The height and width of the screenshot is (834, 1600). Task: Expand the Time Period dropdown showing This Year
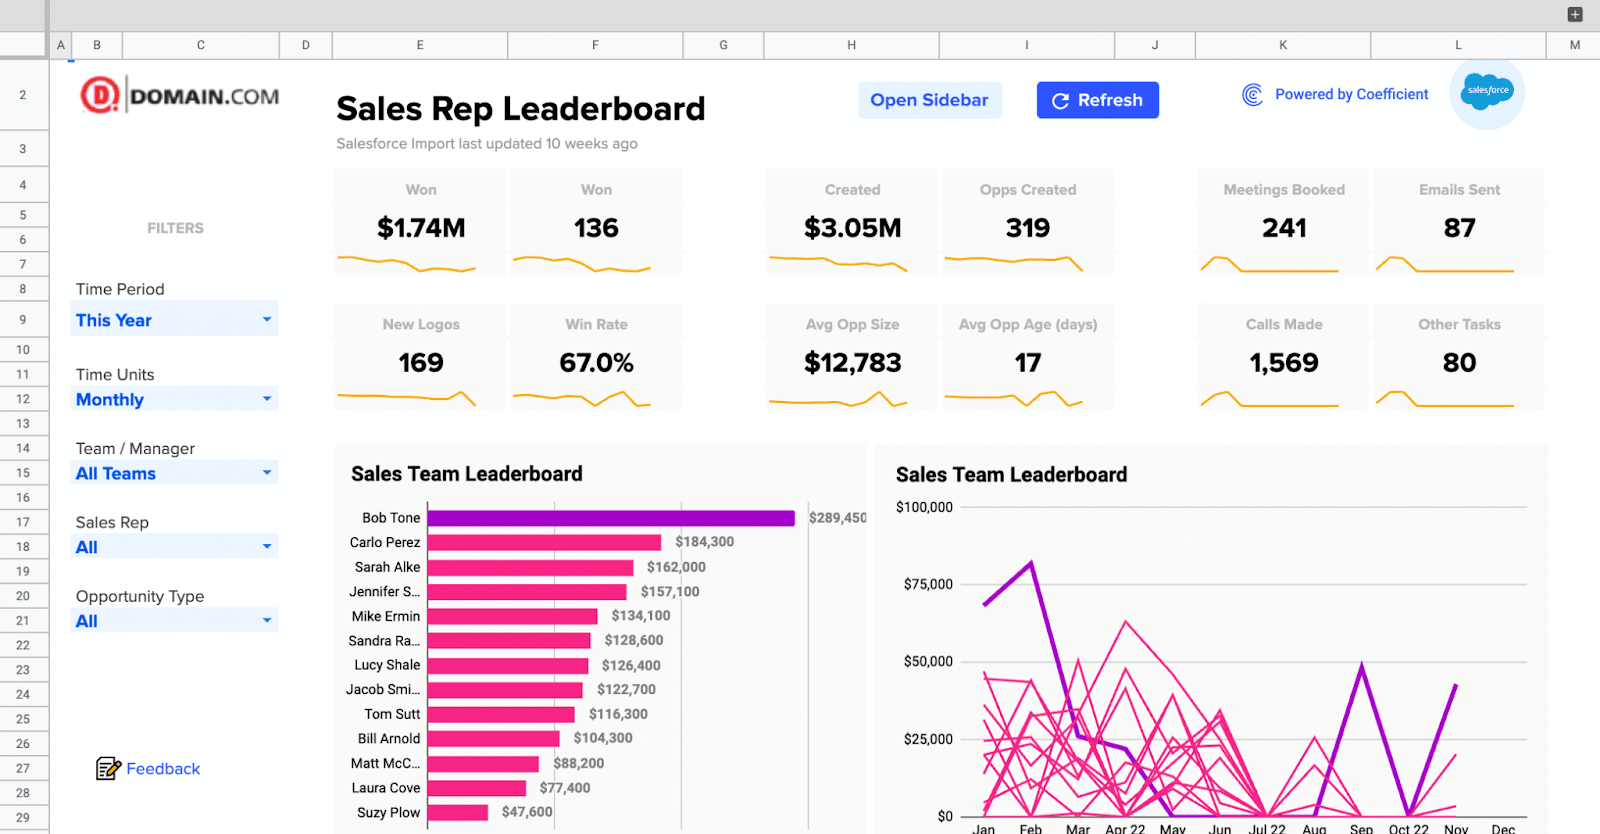[x=267, y=320]
